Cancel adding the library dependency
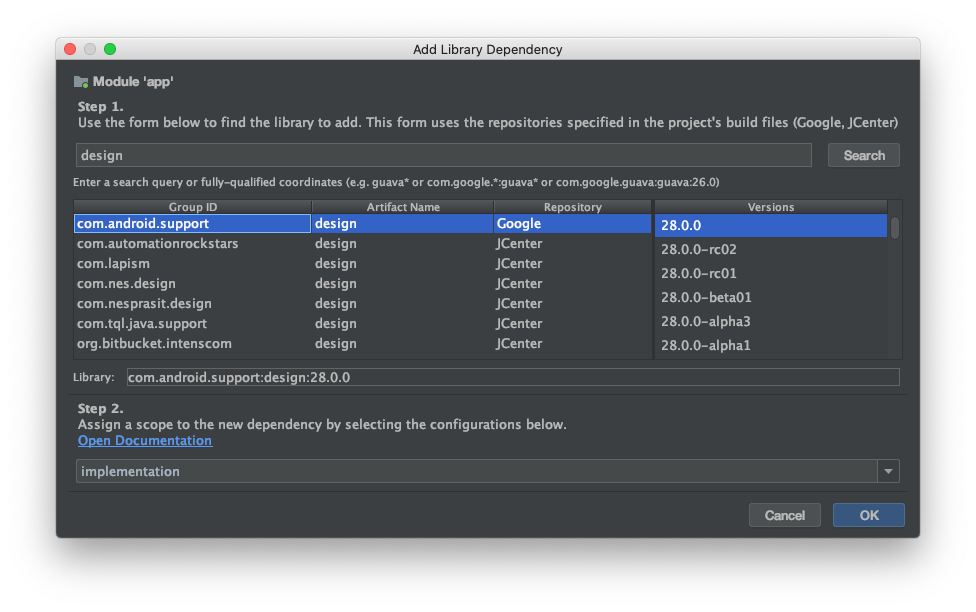 point(784,515)
